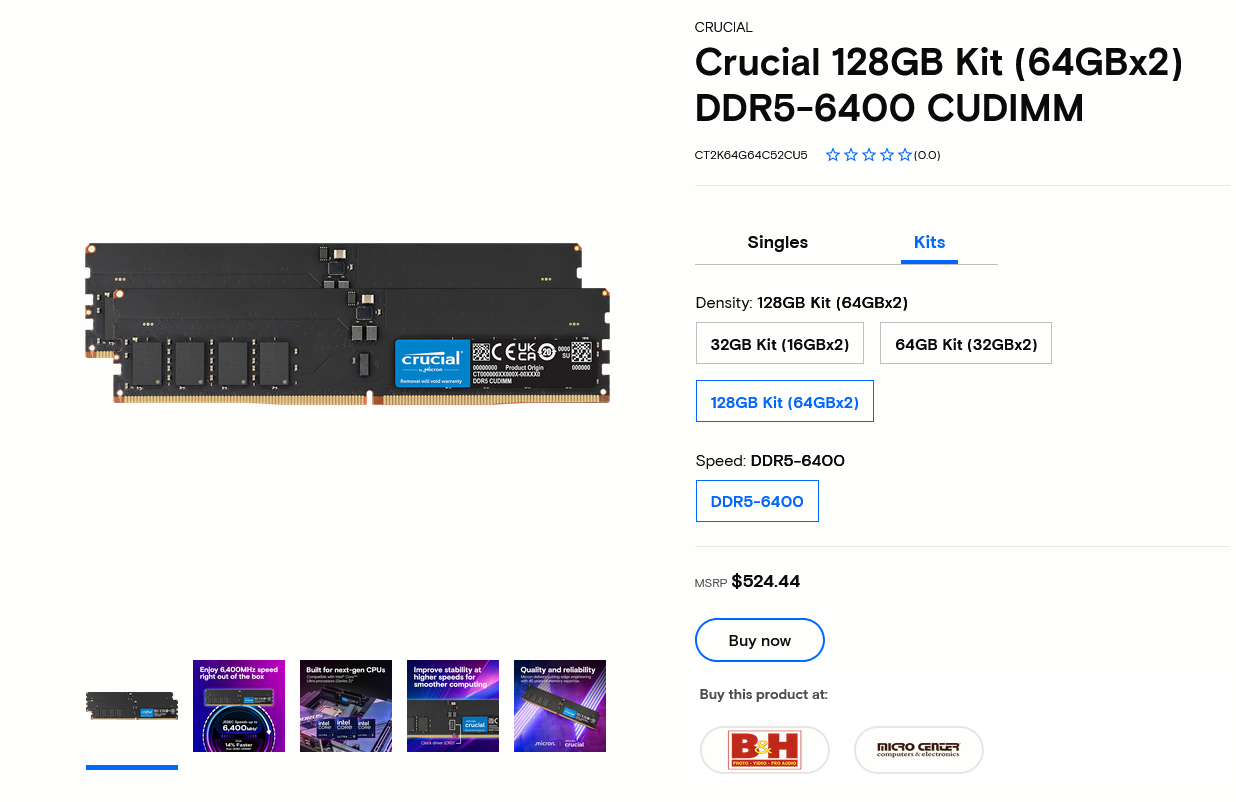The image size is (1236, 802).
Task: Select the fifth rating star
Action: pyautogui.click(x=905, y=155)
